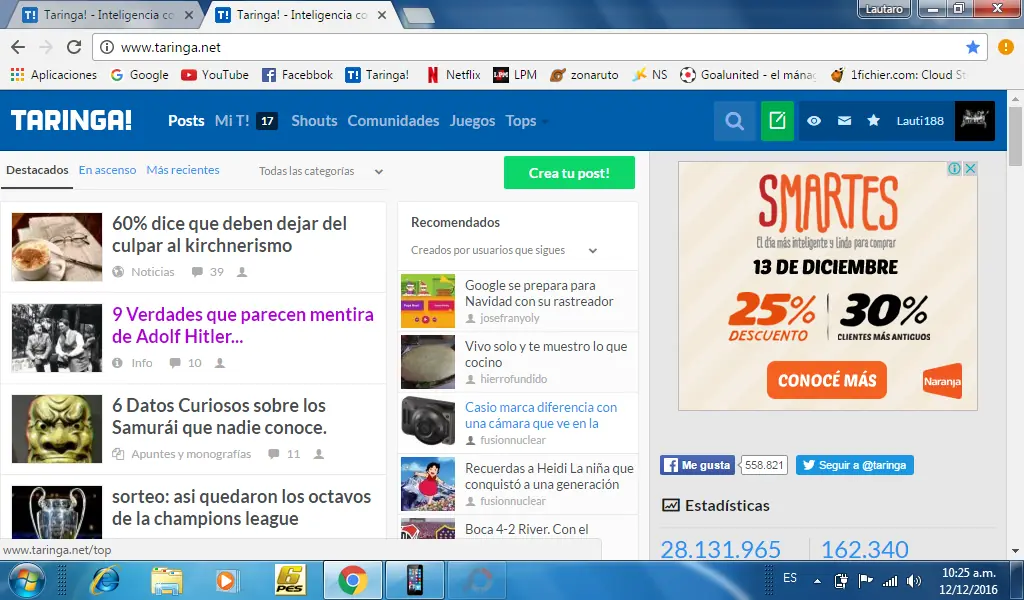
Task: Switch to the 'Más recientes' tab
Action: coord(183,170)
